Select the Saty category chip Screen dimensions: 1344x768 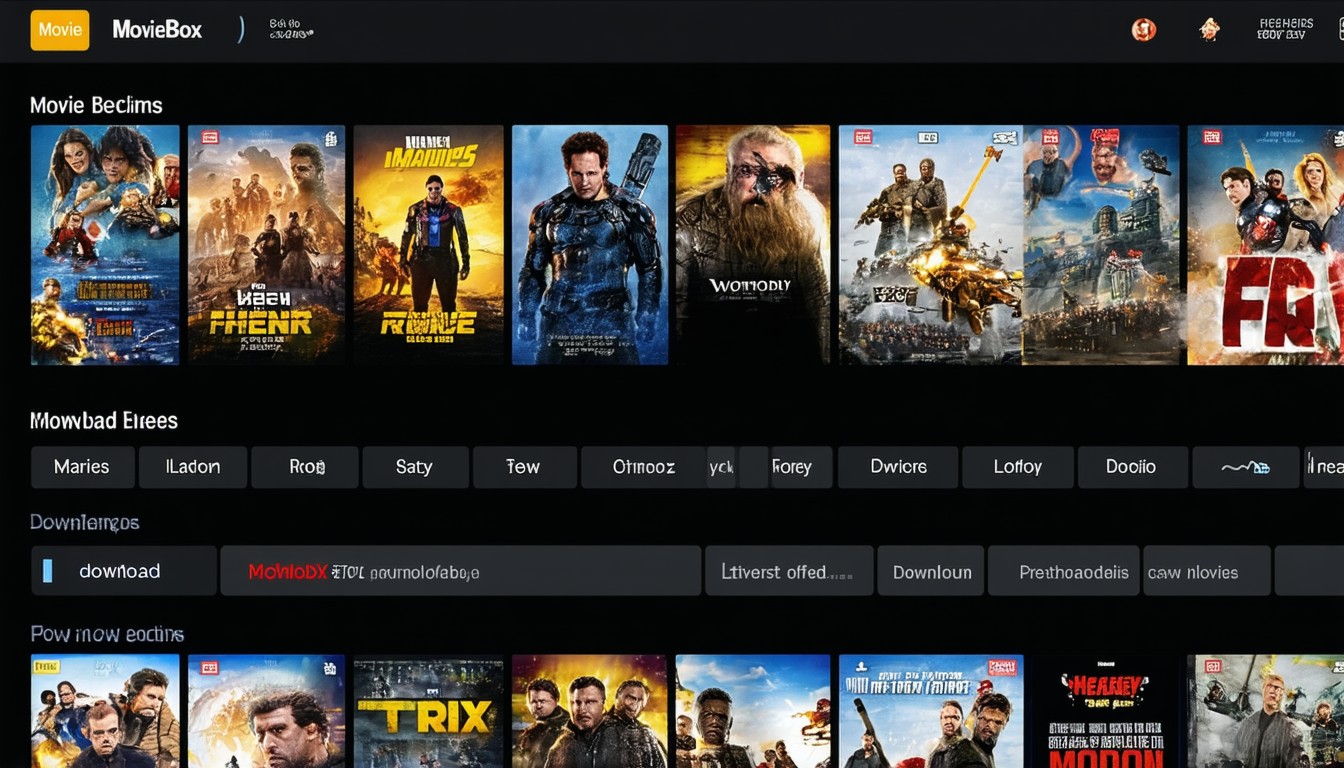click(x=414, y=467)
